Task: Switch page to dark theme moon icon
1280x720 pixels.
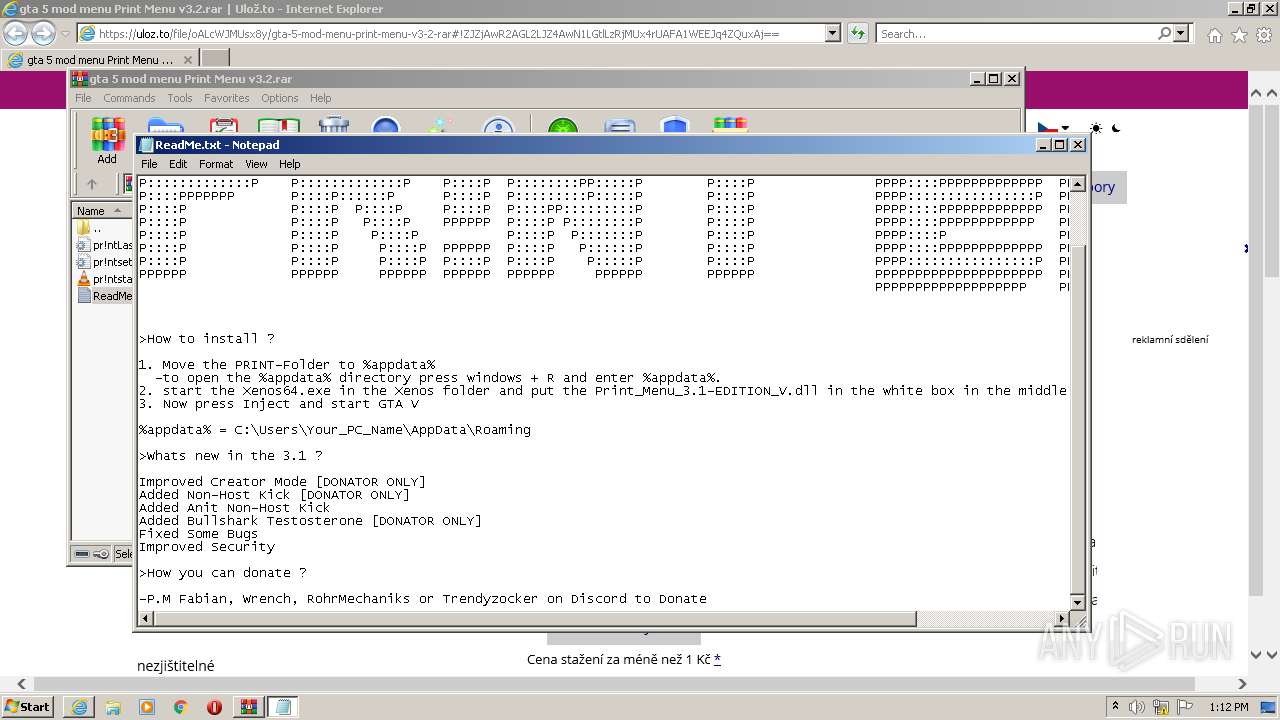Action: coord(1116,128)
